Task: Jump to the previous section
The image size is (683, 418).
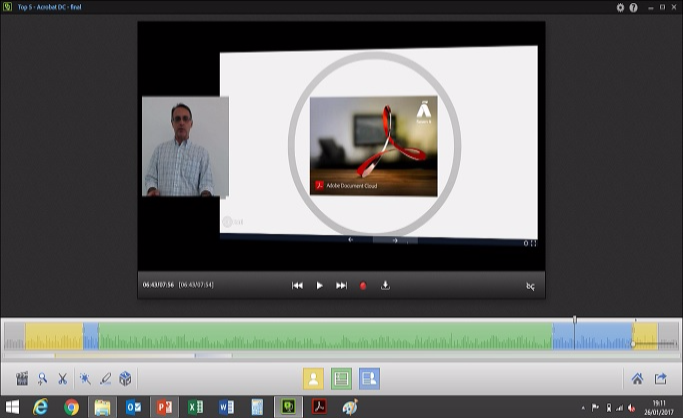Action: pyautogui.click(x=297, y=286)
